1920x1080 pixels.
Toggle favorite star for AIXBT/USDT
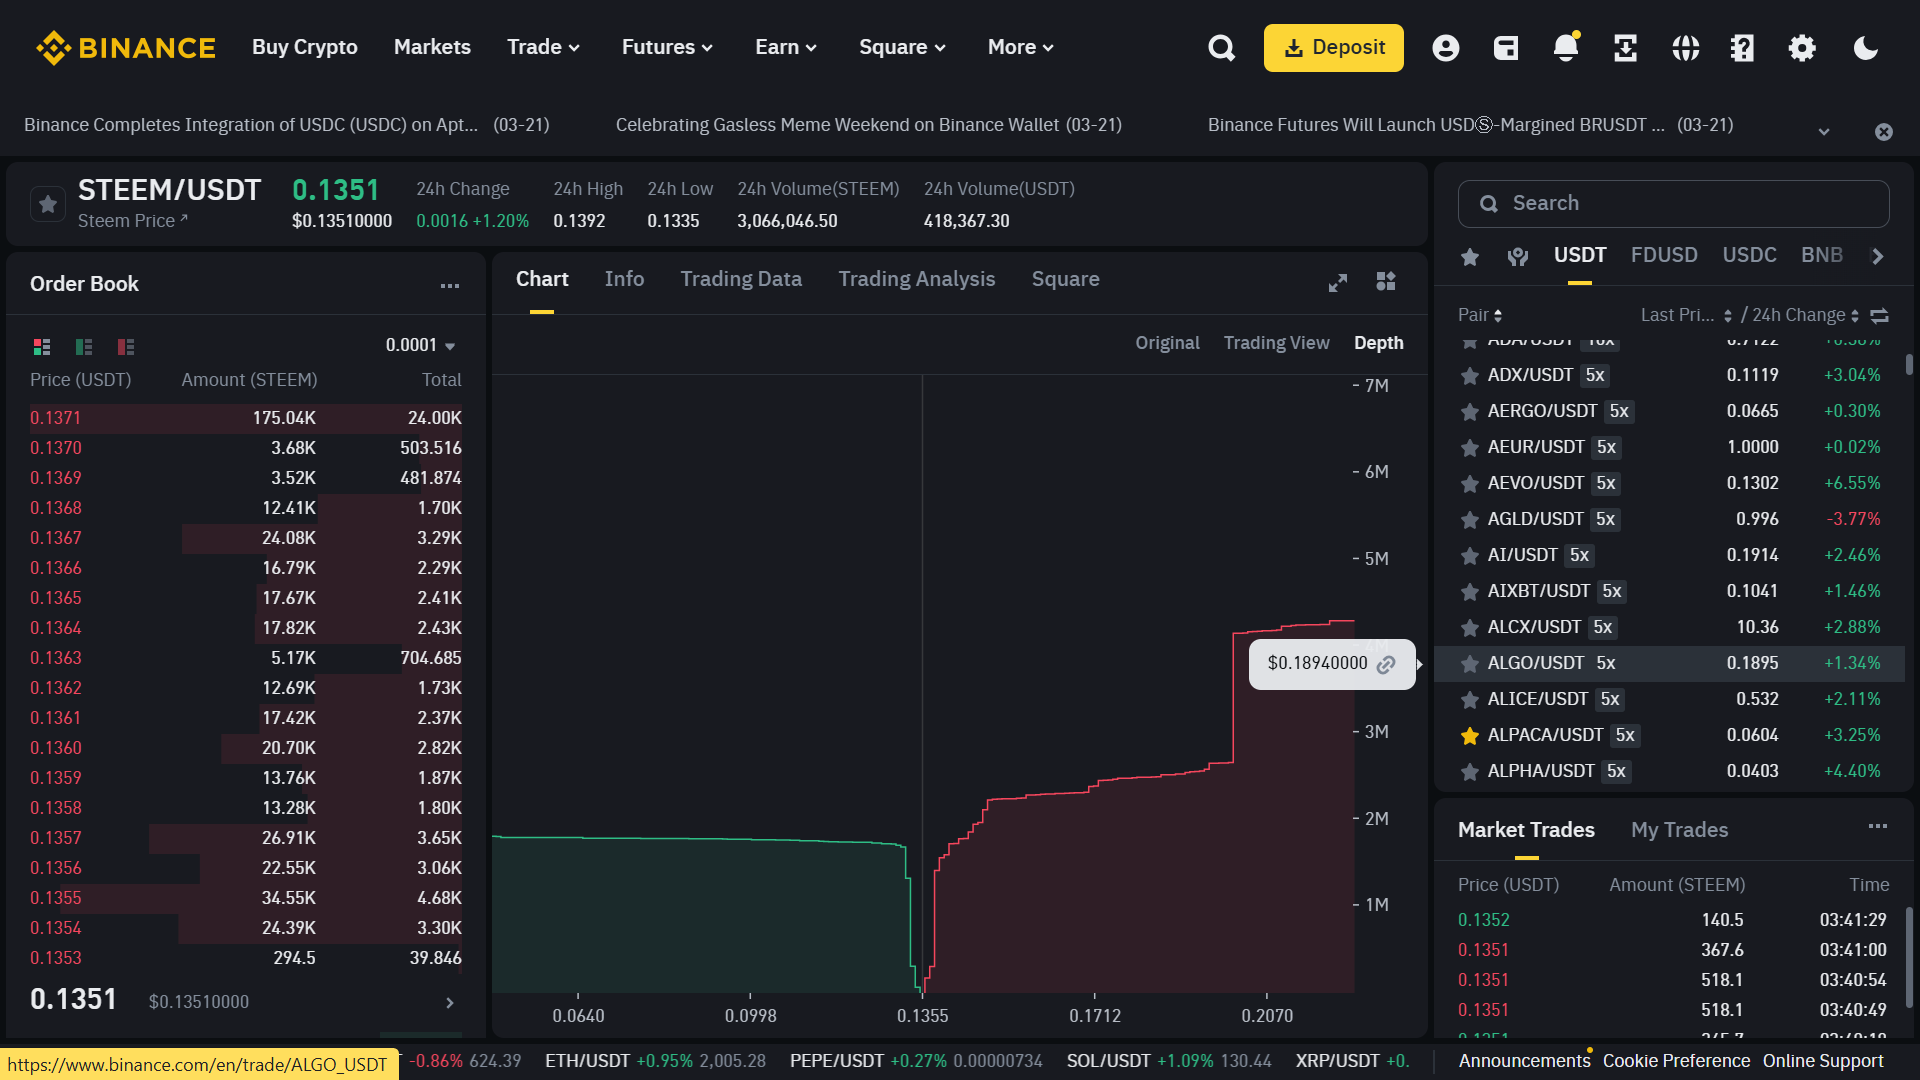pyautogui.click(x=1470, y=592)
